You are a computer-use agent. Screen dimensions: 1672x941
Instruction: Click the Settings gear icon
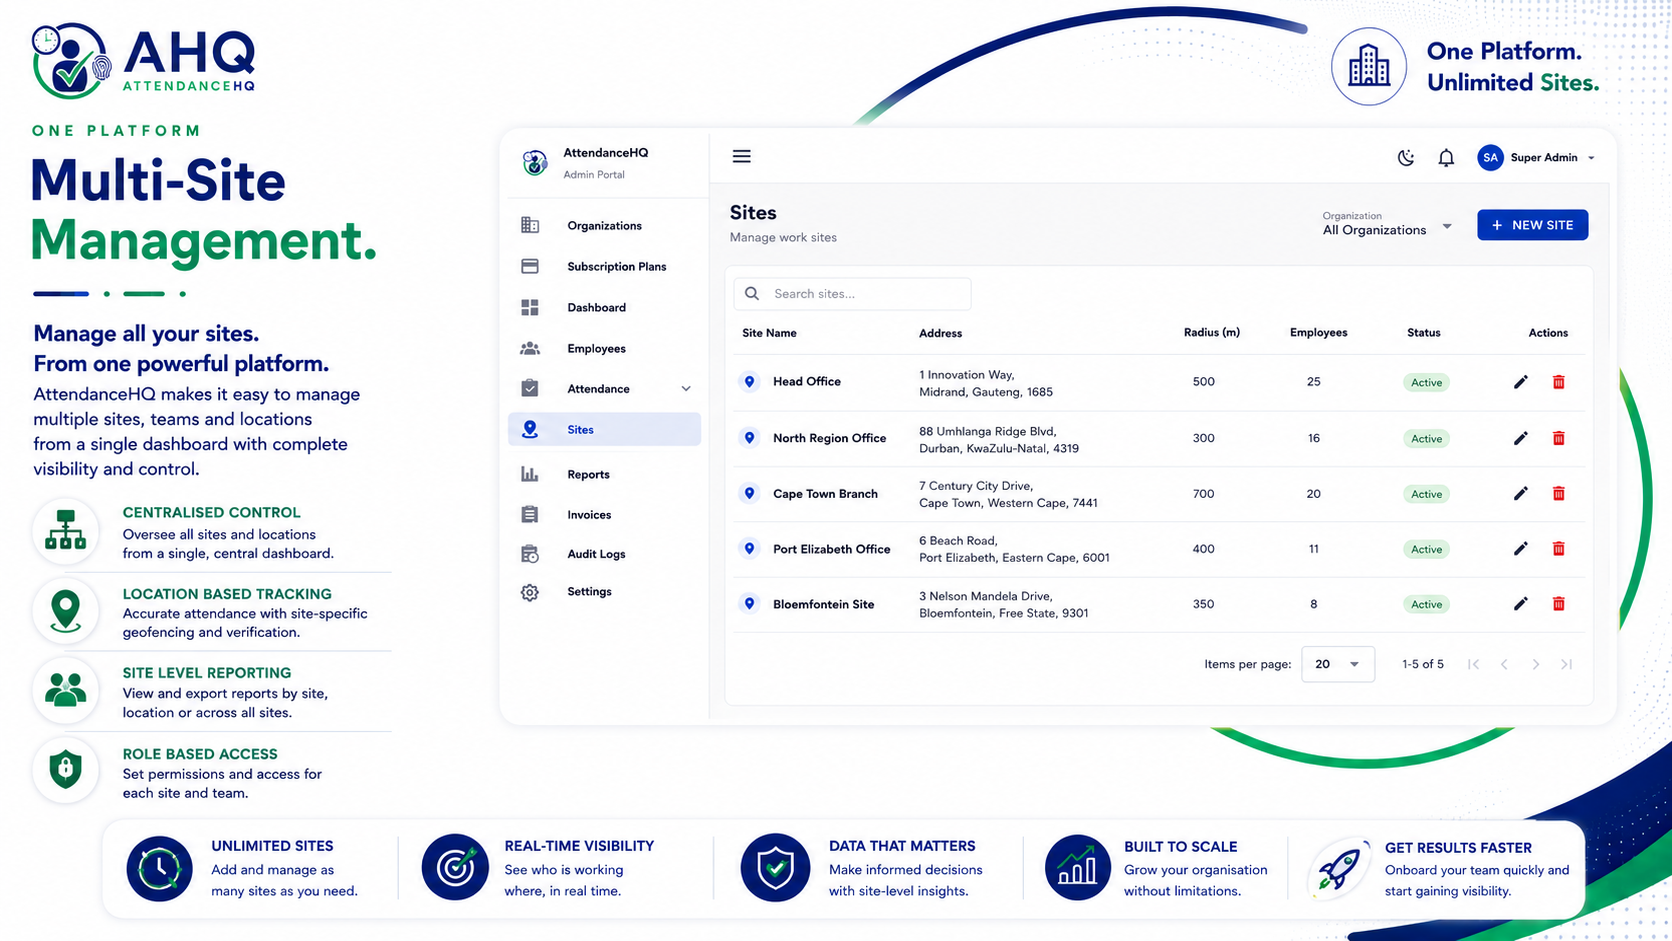(x=530, y=592)
